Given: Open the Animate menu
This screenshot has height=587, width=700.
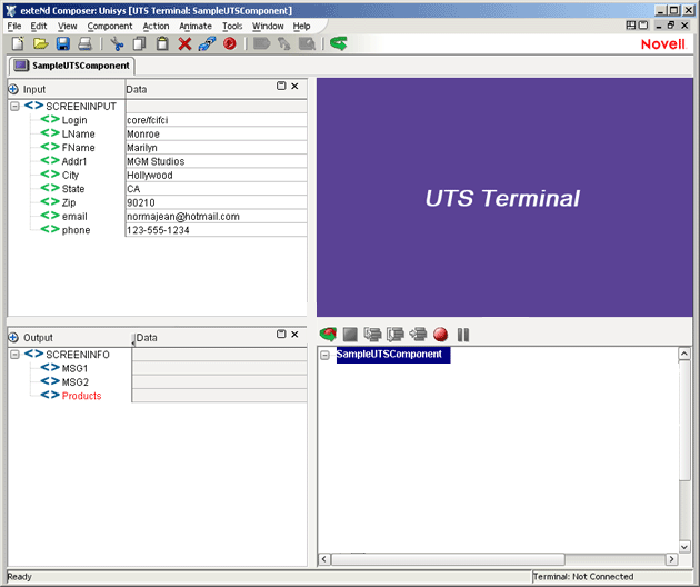Looking at the screenshot, I should (196, 26).
